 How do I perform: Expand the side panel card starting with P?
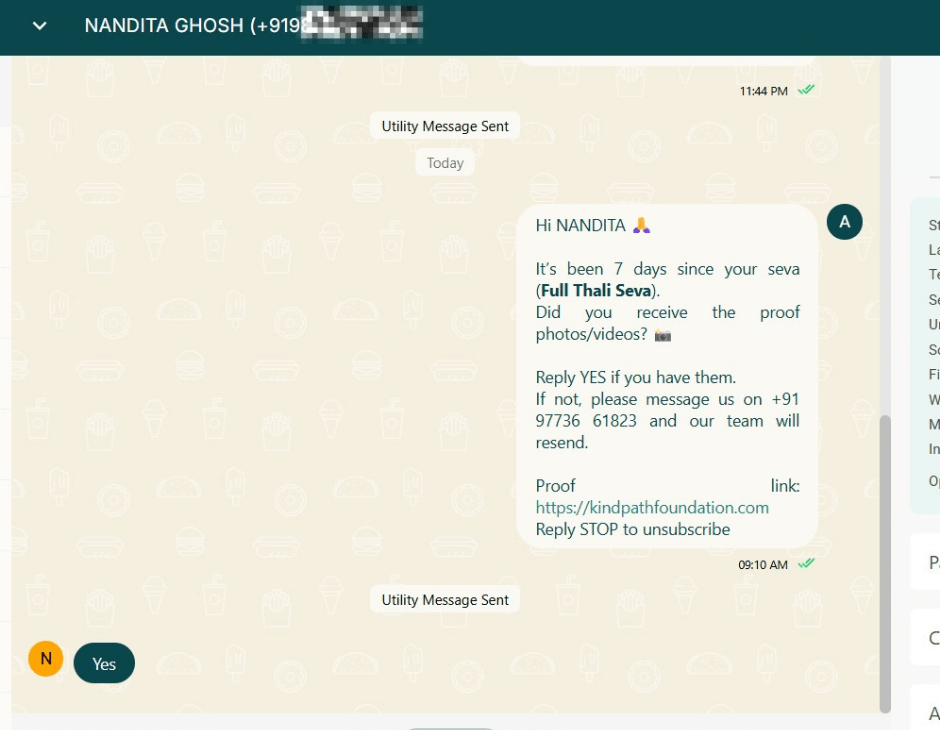(927, 564)
